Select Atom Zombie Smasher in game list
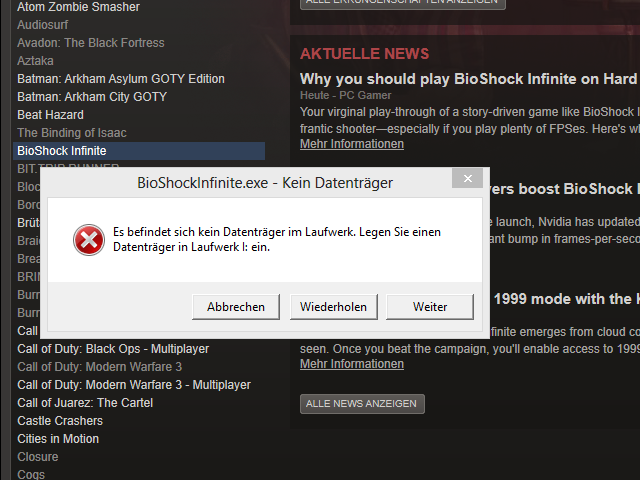Viewport: 640px width, 480px height. tap(78, 7)
